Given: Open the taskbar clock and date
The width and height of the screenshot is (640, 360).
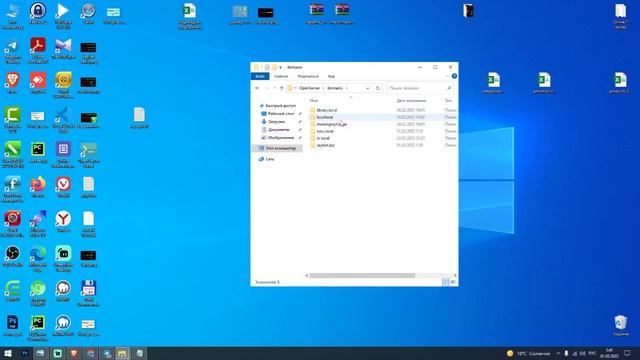Looking at the screenshot, I should pyautogui.click(x=609, y=353).
